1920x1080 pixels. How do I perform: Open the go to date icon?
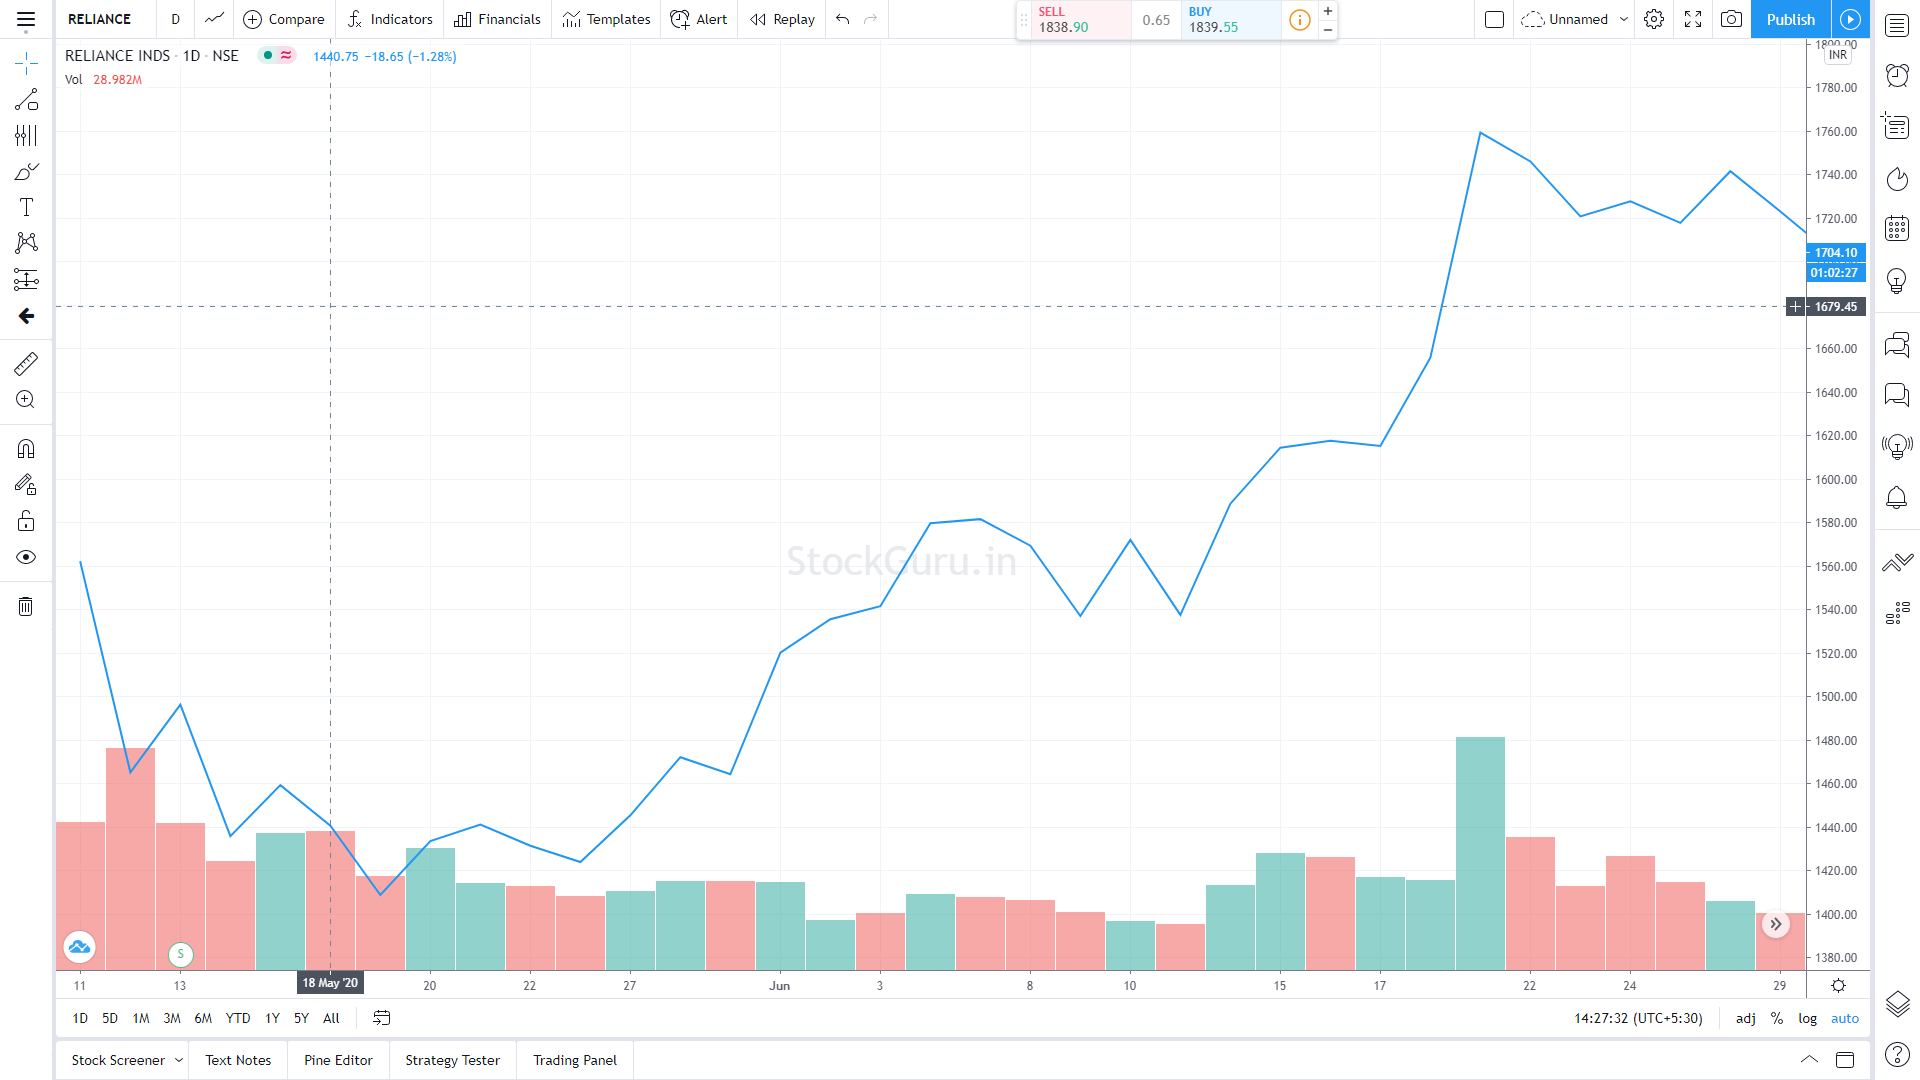click(x=382, y=1018)
